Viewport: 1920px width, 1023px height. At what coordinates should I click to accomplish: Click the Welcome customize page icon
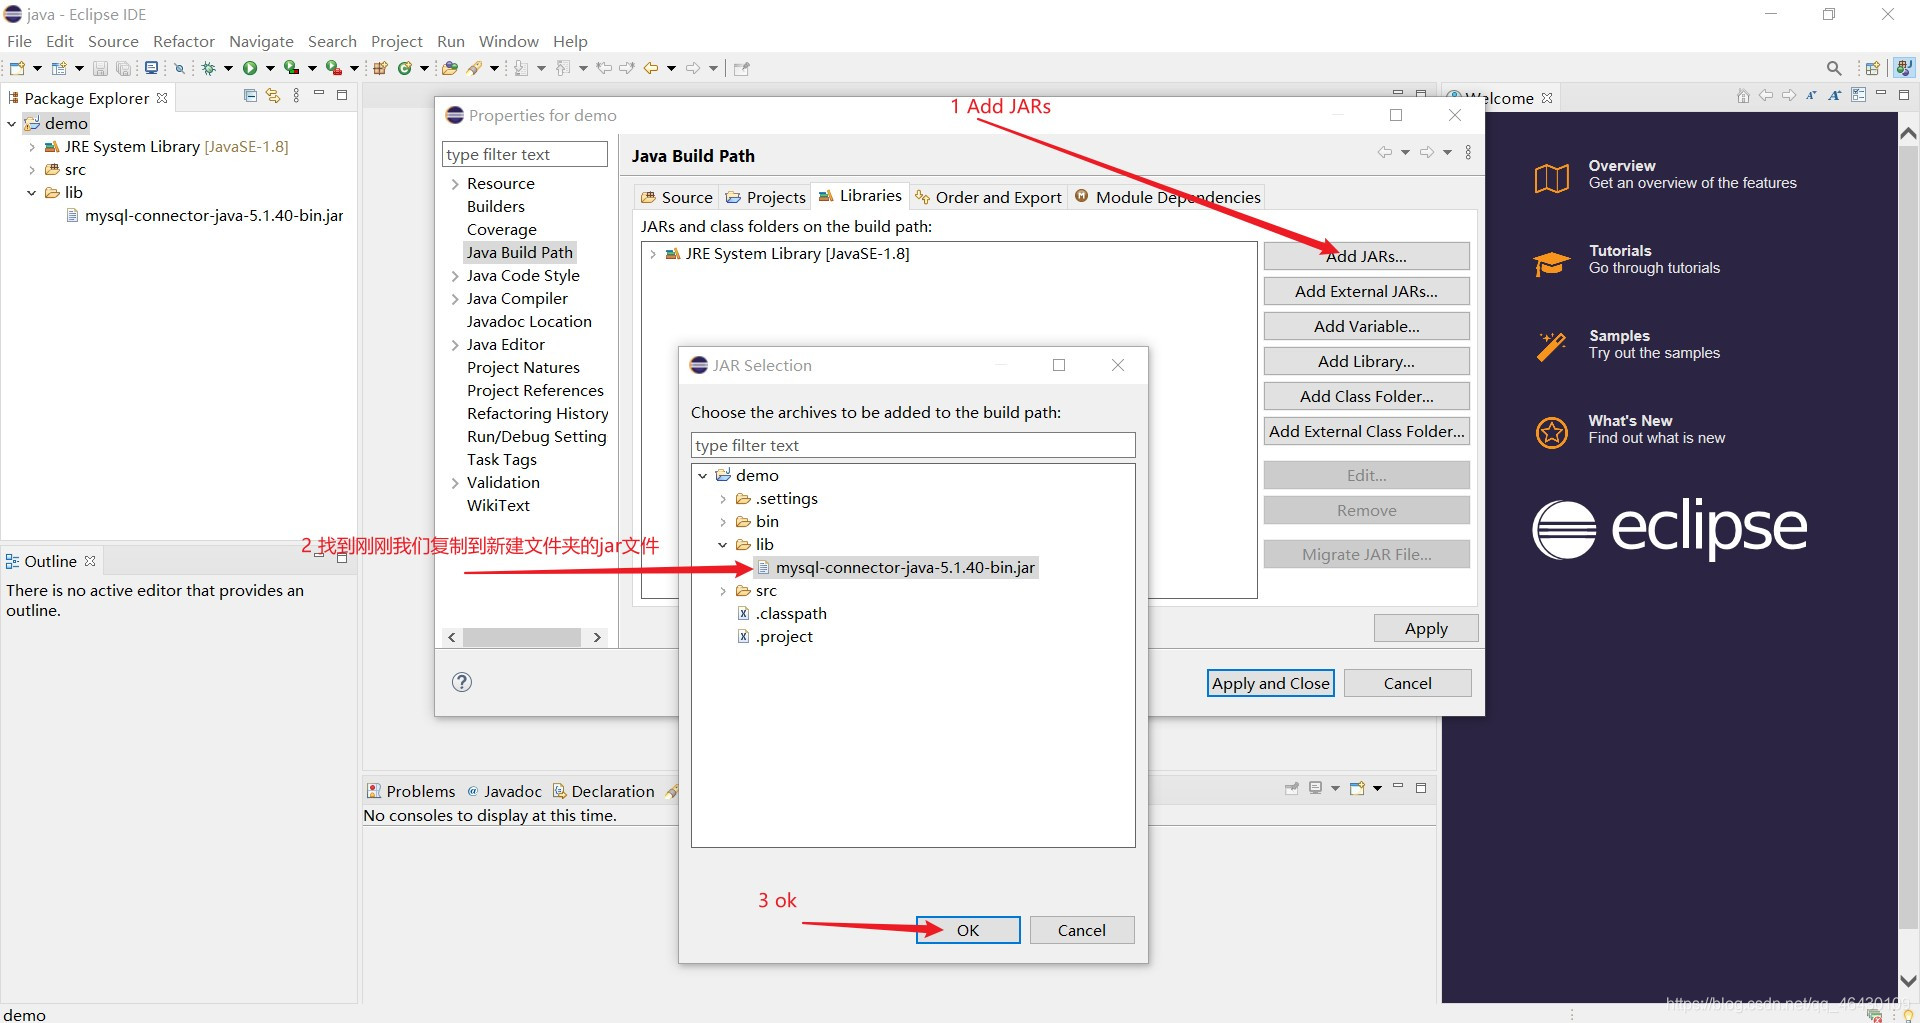coord(1858,96)
